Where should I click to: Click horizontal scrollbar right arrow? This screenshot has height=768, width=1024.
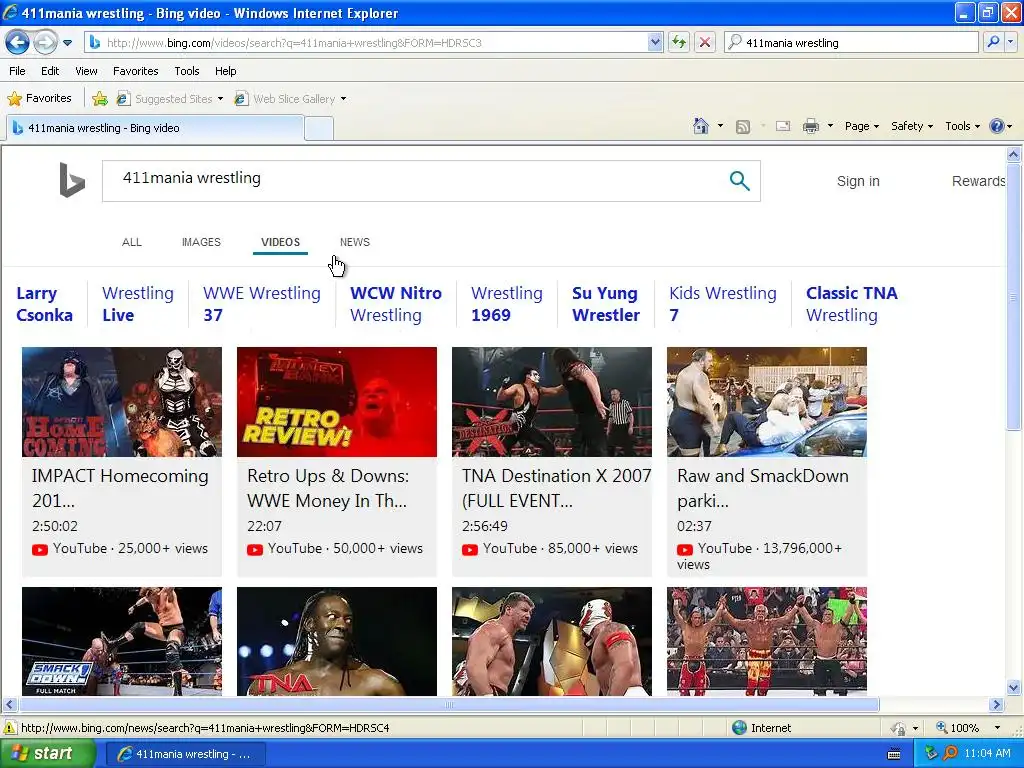coord(996,705)
